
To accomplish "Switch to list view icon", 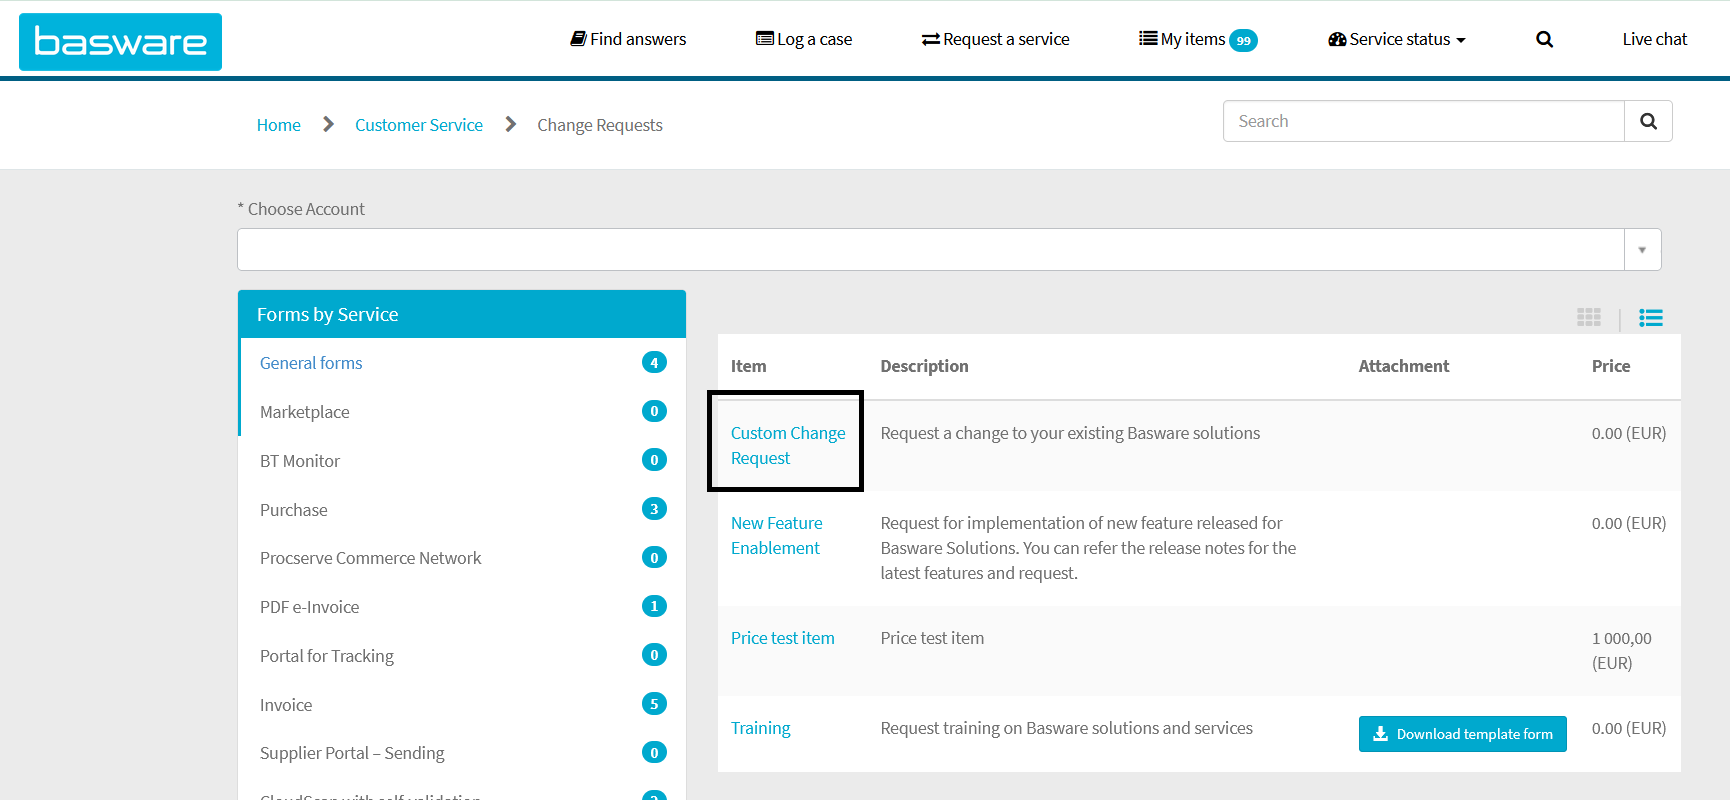I will (x=1651, y=317).
